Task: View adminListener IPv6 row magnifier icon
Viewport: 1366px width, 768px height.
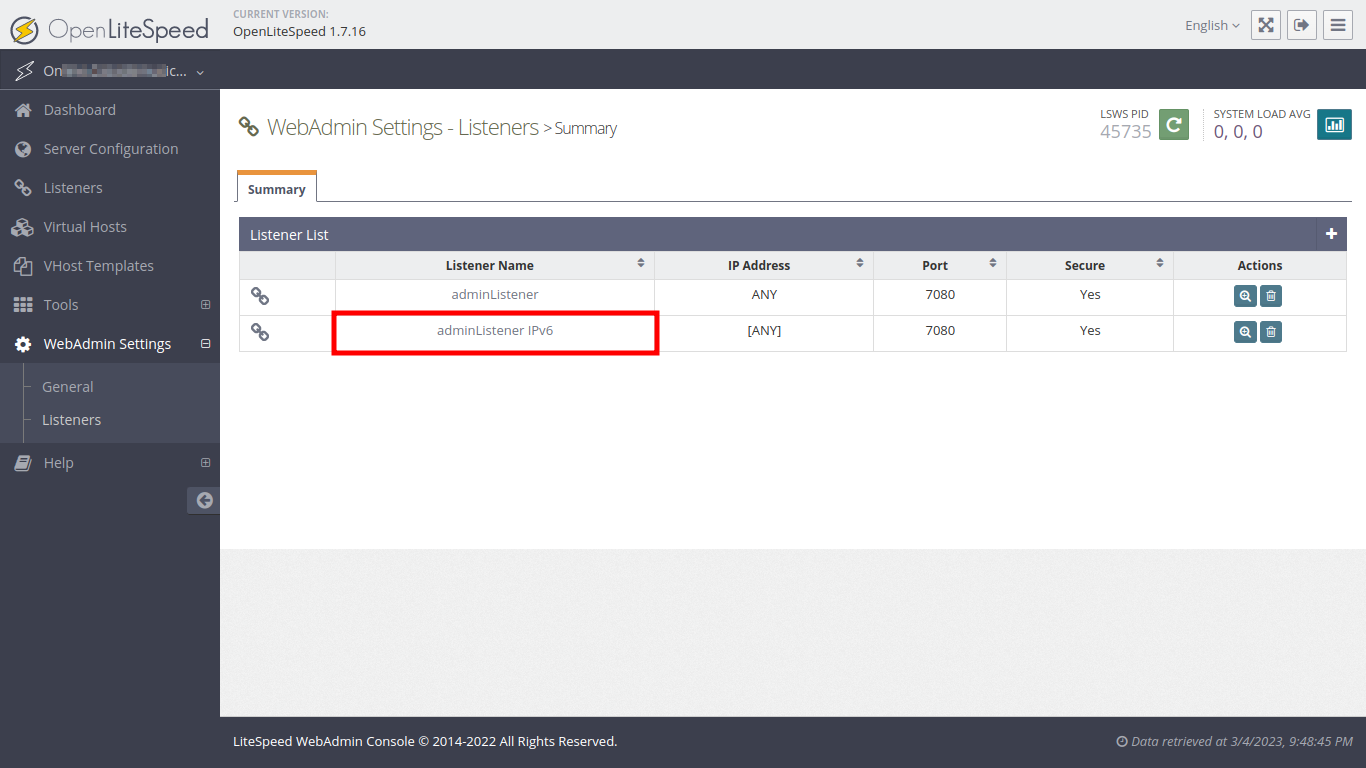Action: (1245, 332)
